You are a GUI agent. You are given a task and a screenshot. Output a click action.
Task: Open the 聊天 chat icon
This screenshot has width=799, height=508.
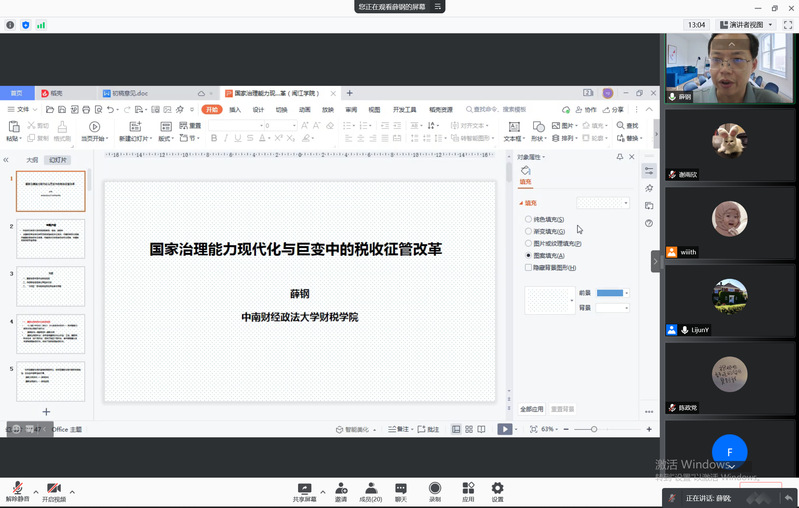tap(401, 488)
